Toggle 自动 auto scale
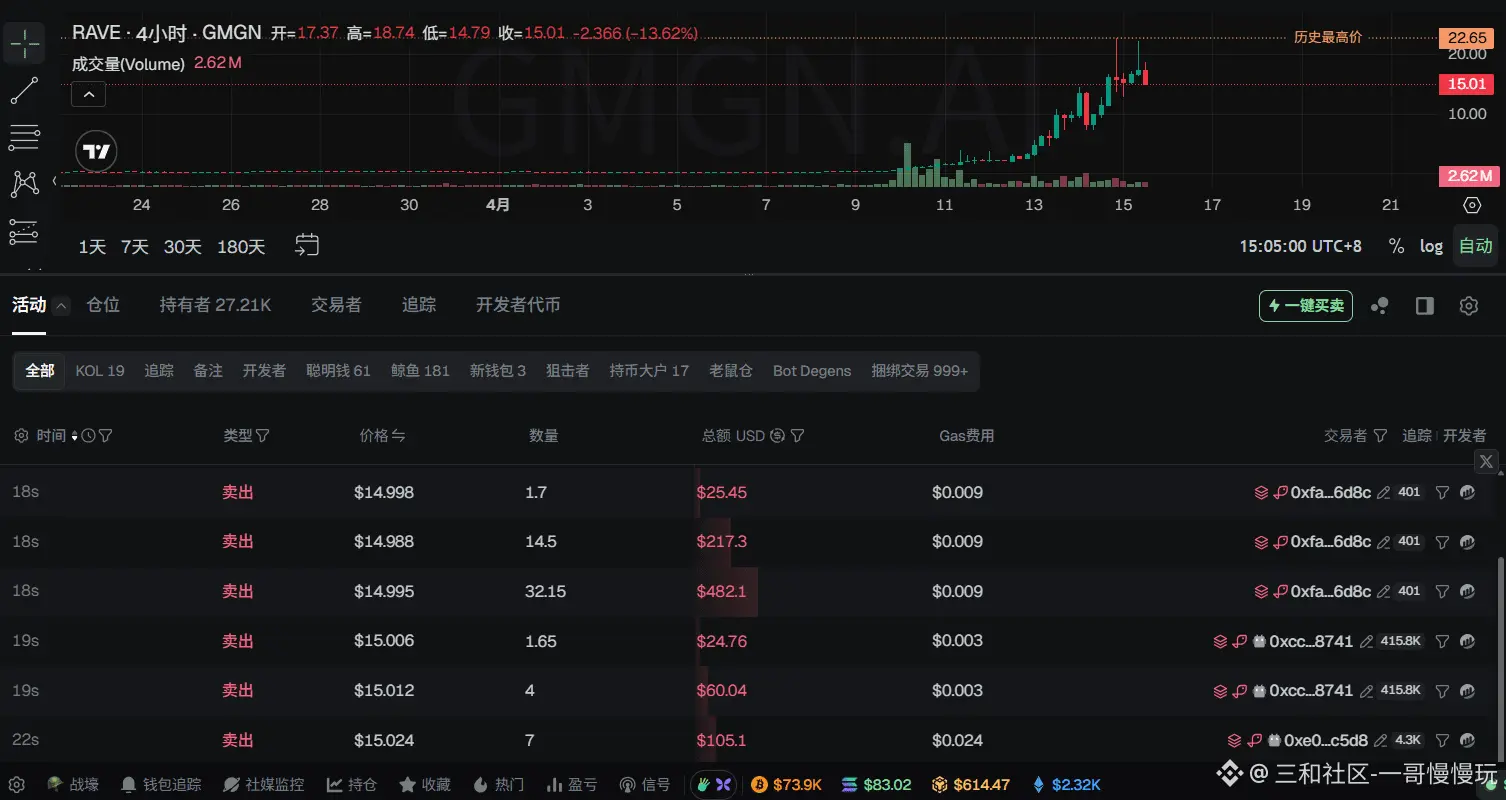Image resolution: width=1506 pixels, height=800 pixels. point(1476,246)
